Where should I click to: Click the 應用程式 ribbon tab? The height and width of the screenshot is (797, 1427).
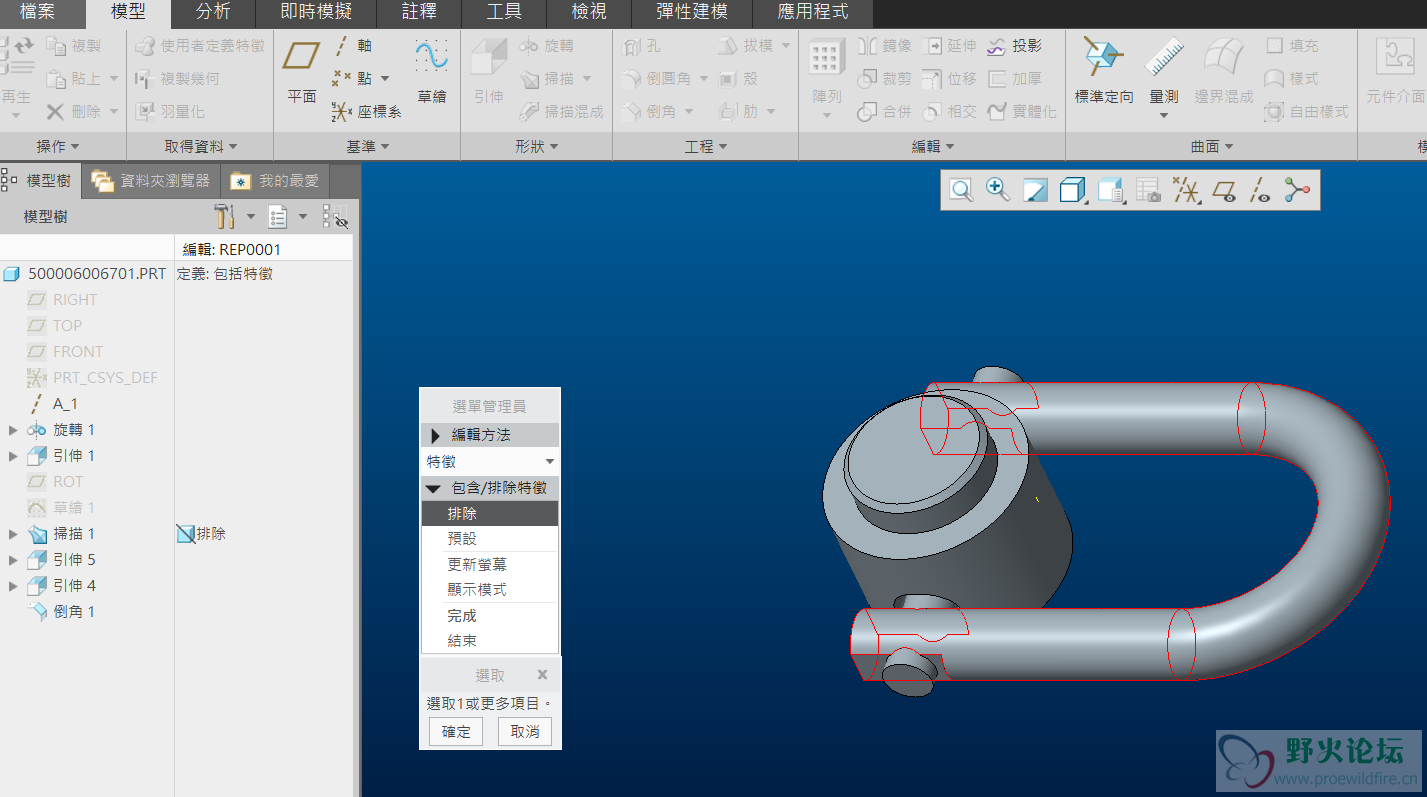pyautogui.click(x=812, y=13)
